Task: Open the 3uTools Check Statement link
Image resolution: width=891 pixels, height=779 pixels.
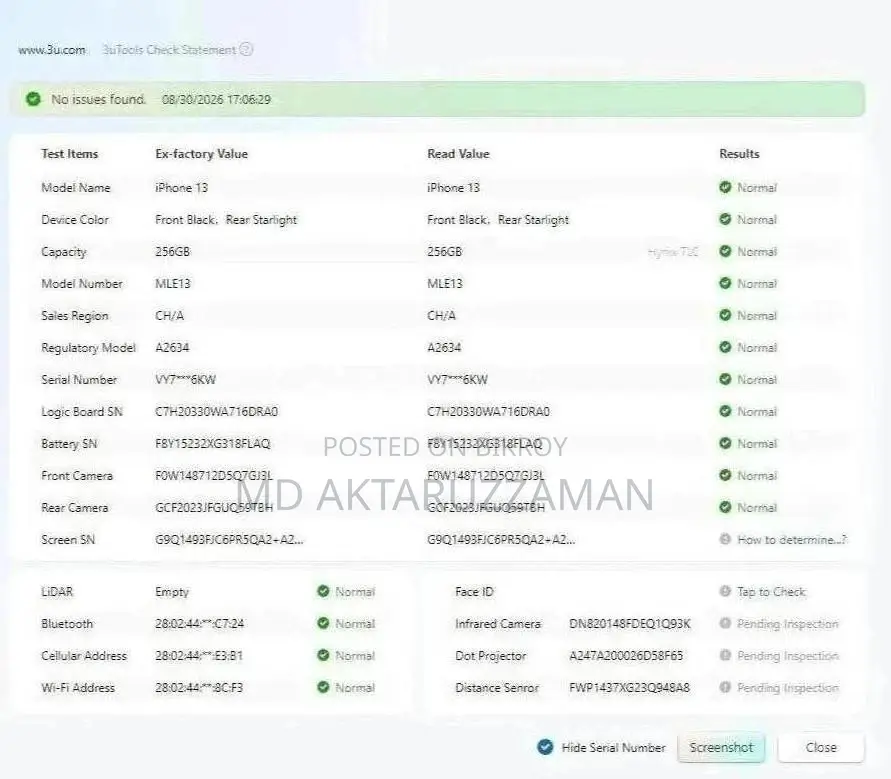Action: (x=169, y=50)
